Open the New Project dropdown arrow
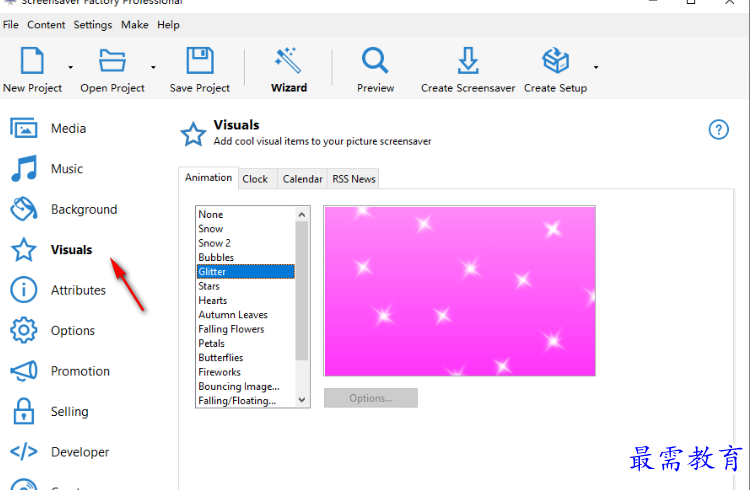Image resolution: width=751 pixels, height=490 pixels. pyautogui.click(x=70, y=68)
